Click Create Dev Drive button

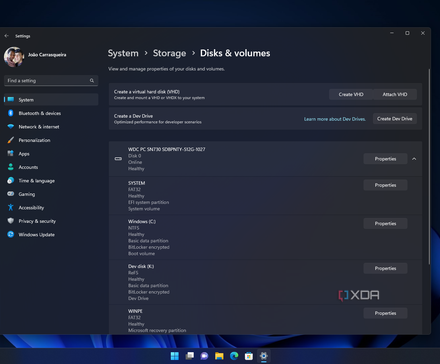pyautogui.click(x=395, y=119)
